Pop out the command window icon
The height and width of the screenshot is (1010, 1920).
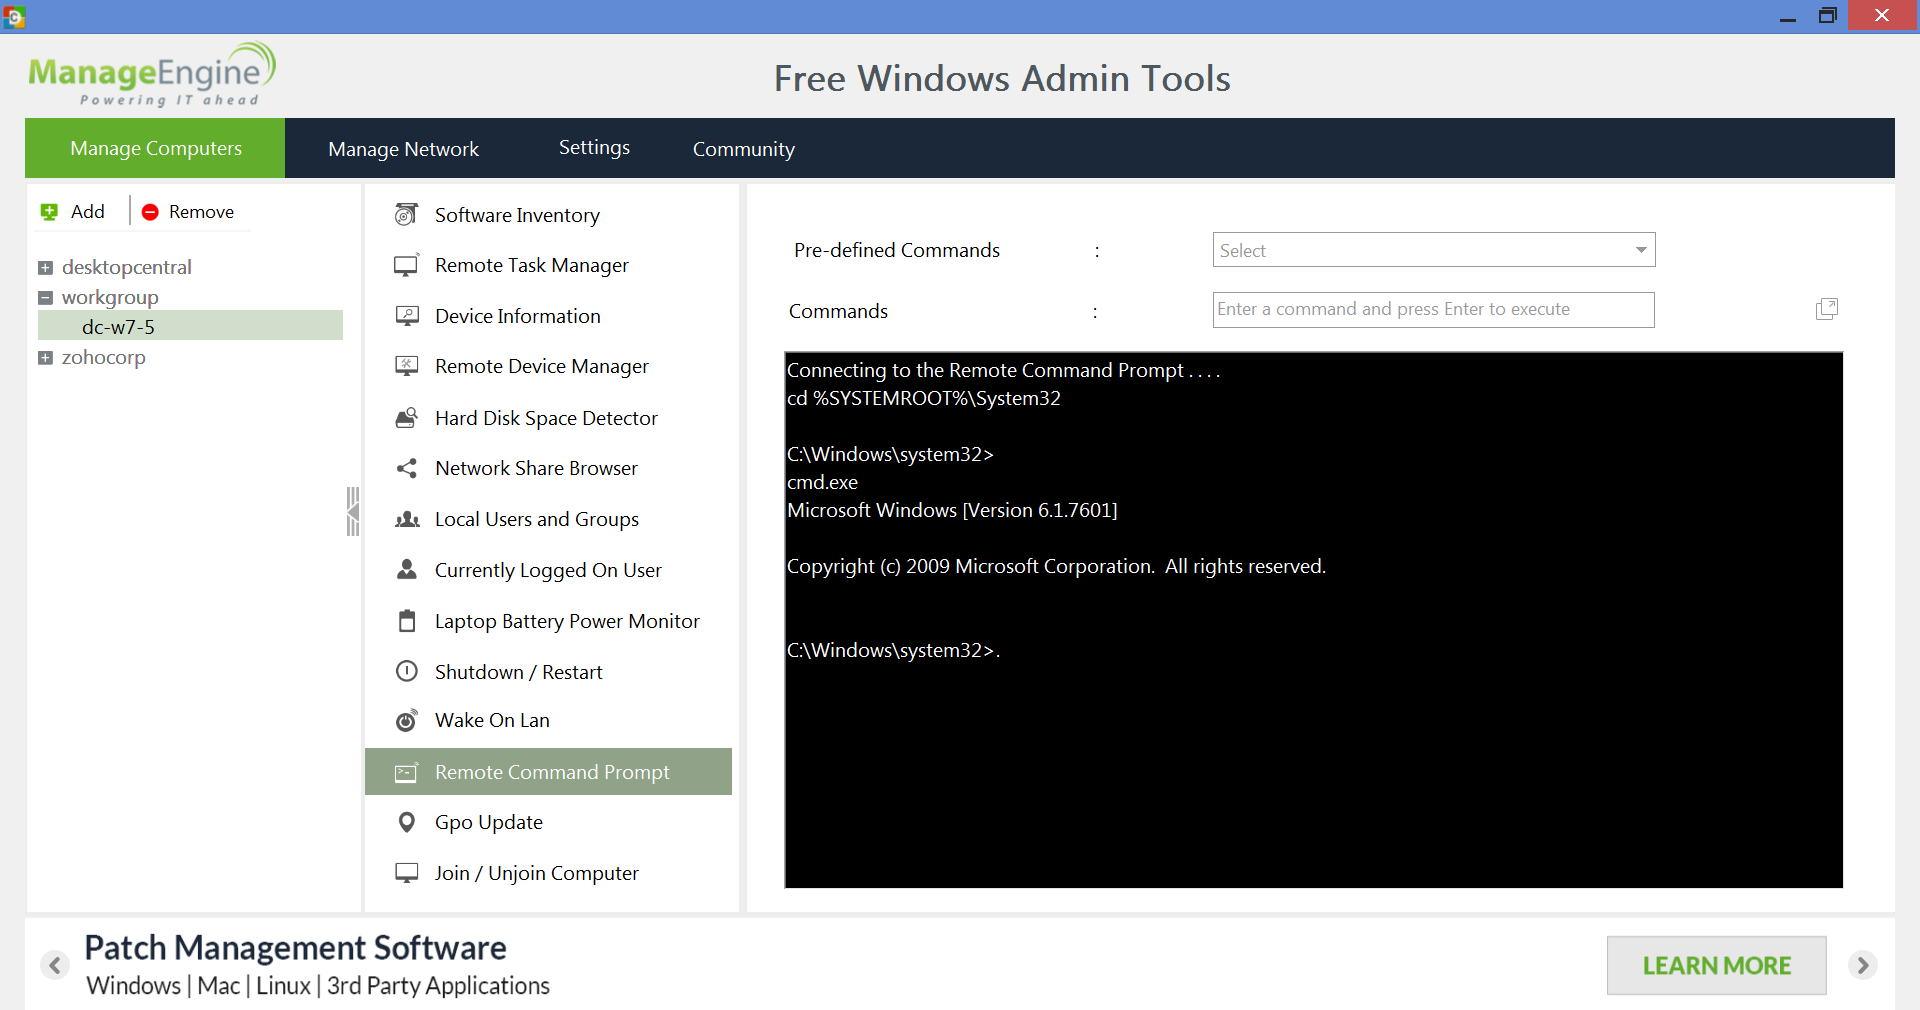pyautogui.click(x=1826, y=309)
